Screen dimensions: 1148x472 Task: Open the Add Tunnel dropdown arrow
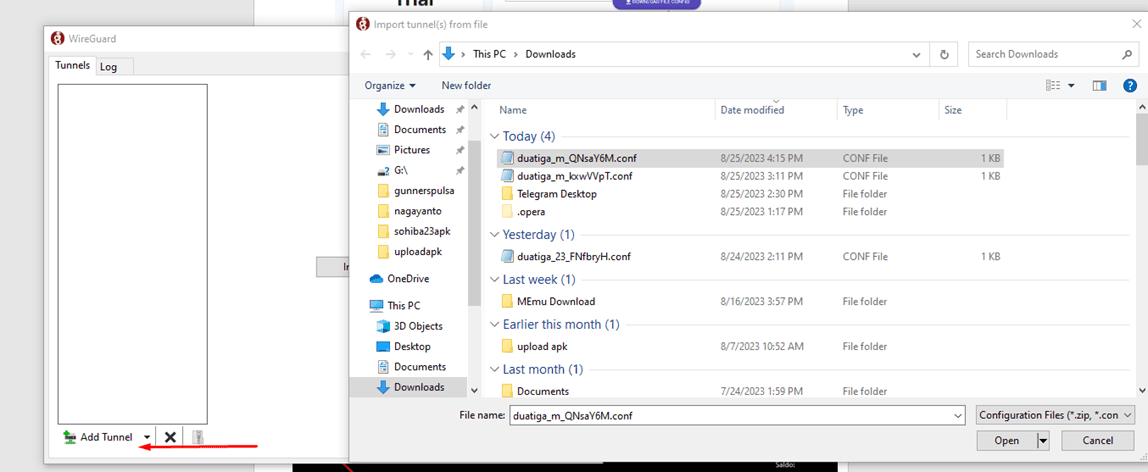tap(147, 437)
